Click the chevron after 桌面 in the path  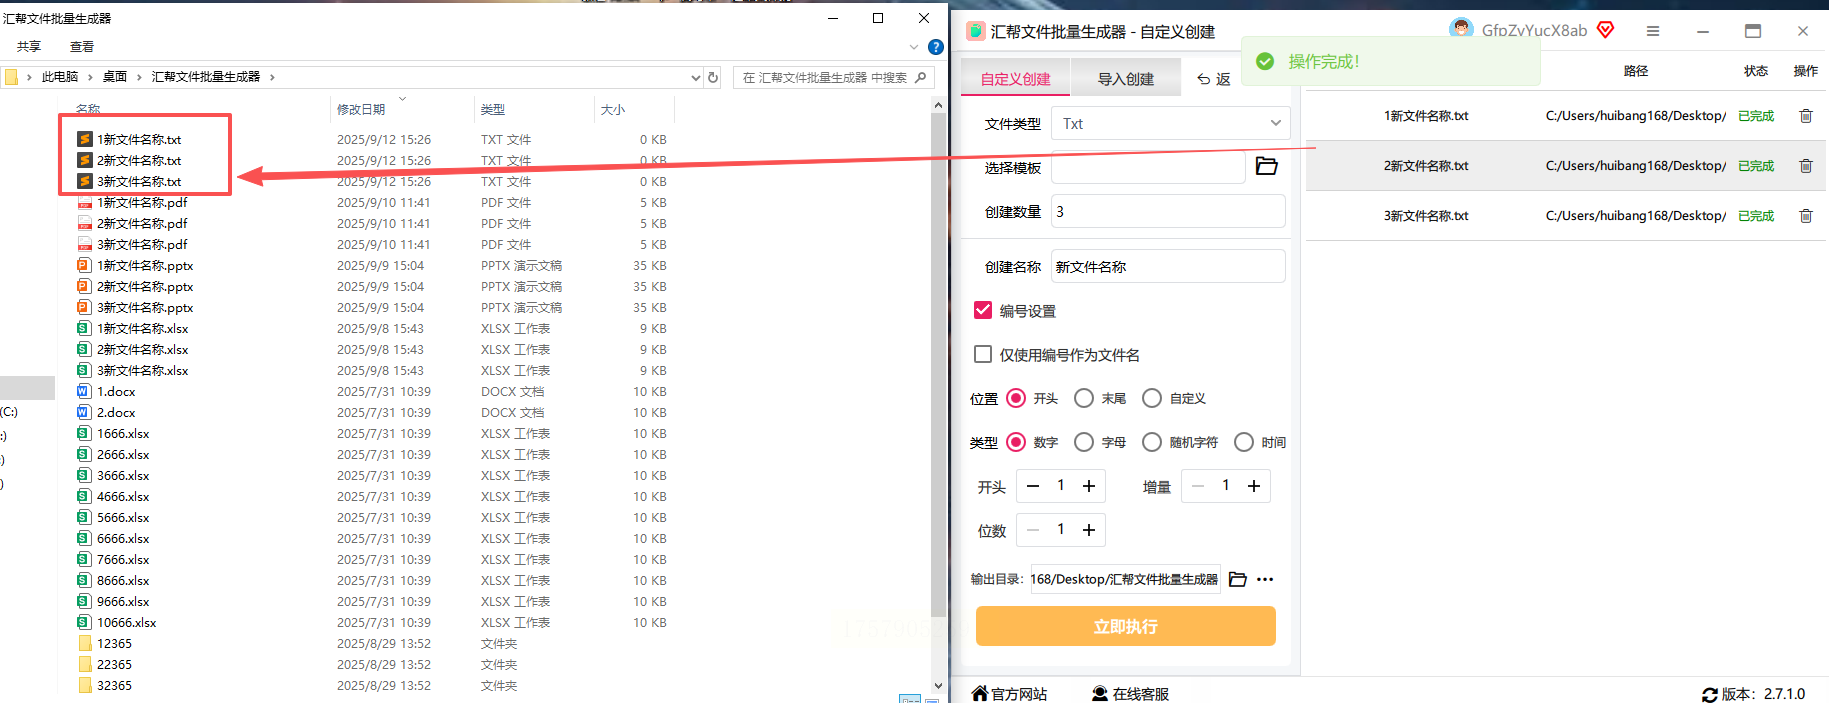[x=139, y=77]
